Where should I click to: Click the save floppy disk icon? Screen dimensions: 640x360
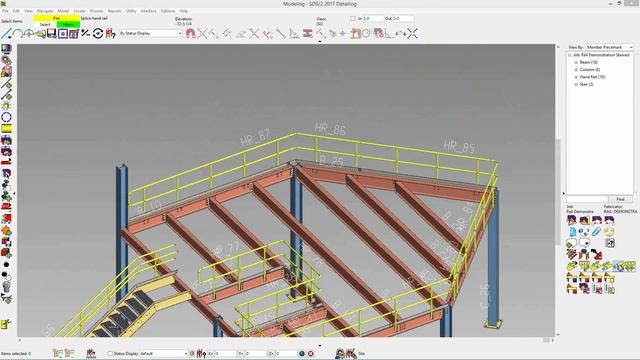pos(51,33)
